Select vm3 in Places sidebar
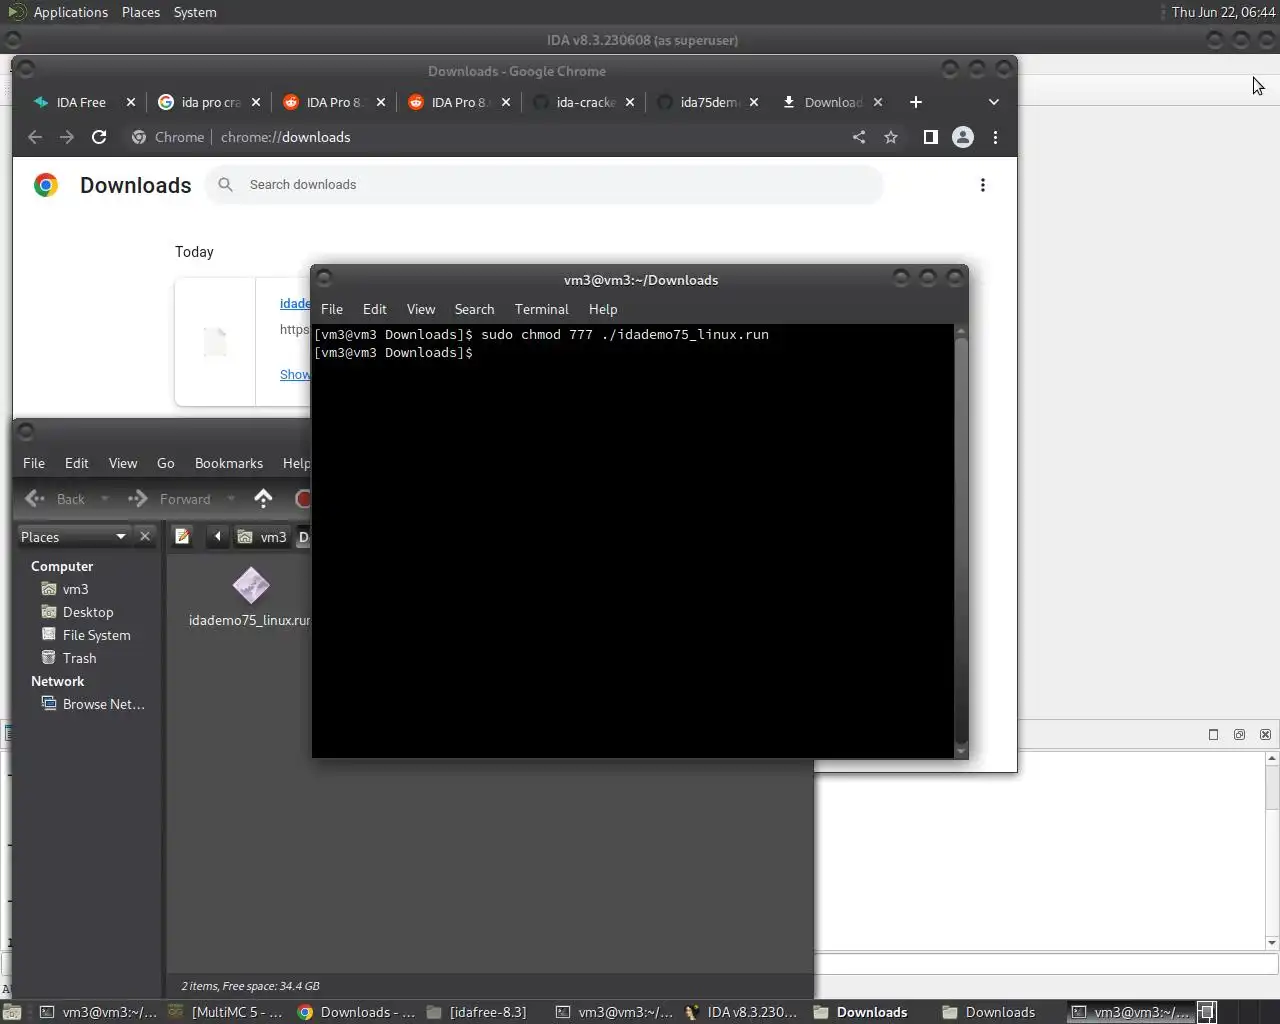The height and width of the screenshot is (1024, 1280). (75, 589)
